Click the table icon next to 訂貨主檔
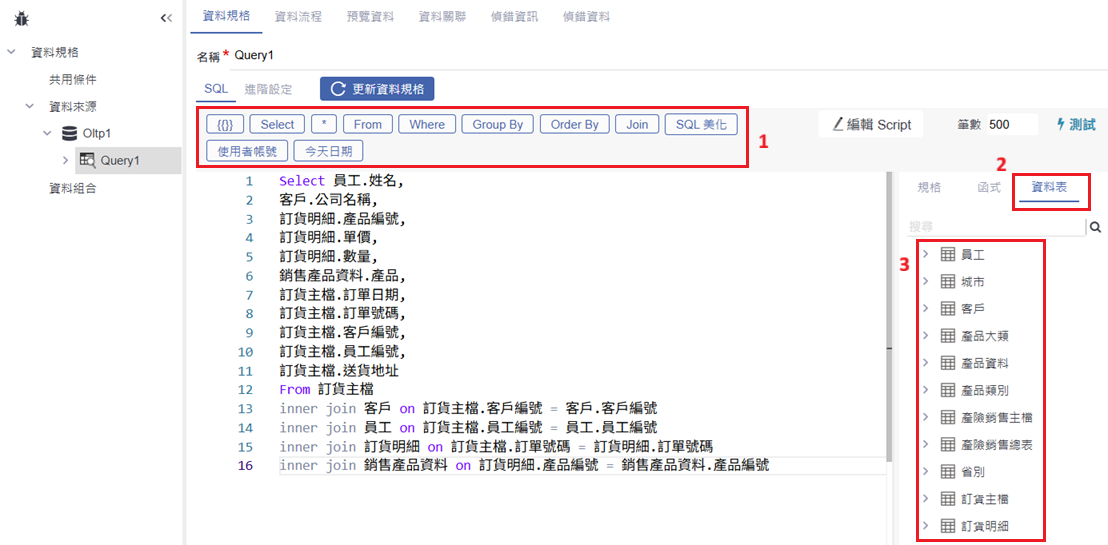1108x545 pixels. (948, 498)
